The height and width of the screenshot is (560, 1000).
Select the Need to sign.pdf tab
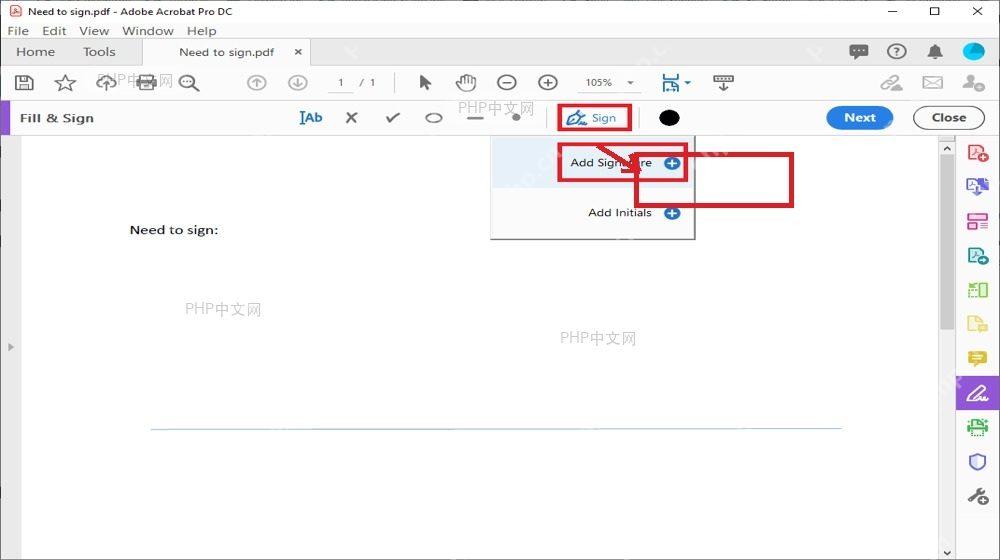[x=226, y=52]
